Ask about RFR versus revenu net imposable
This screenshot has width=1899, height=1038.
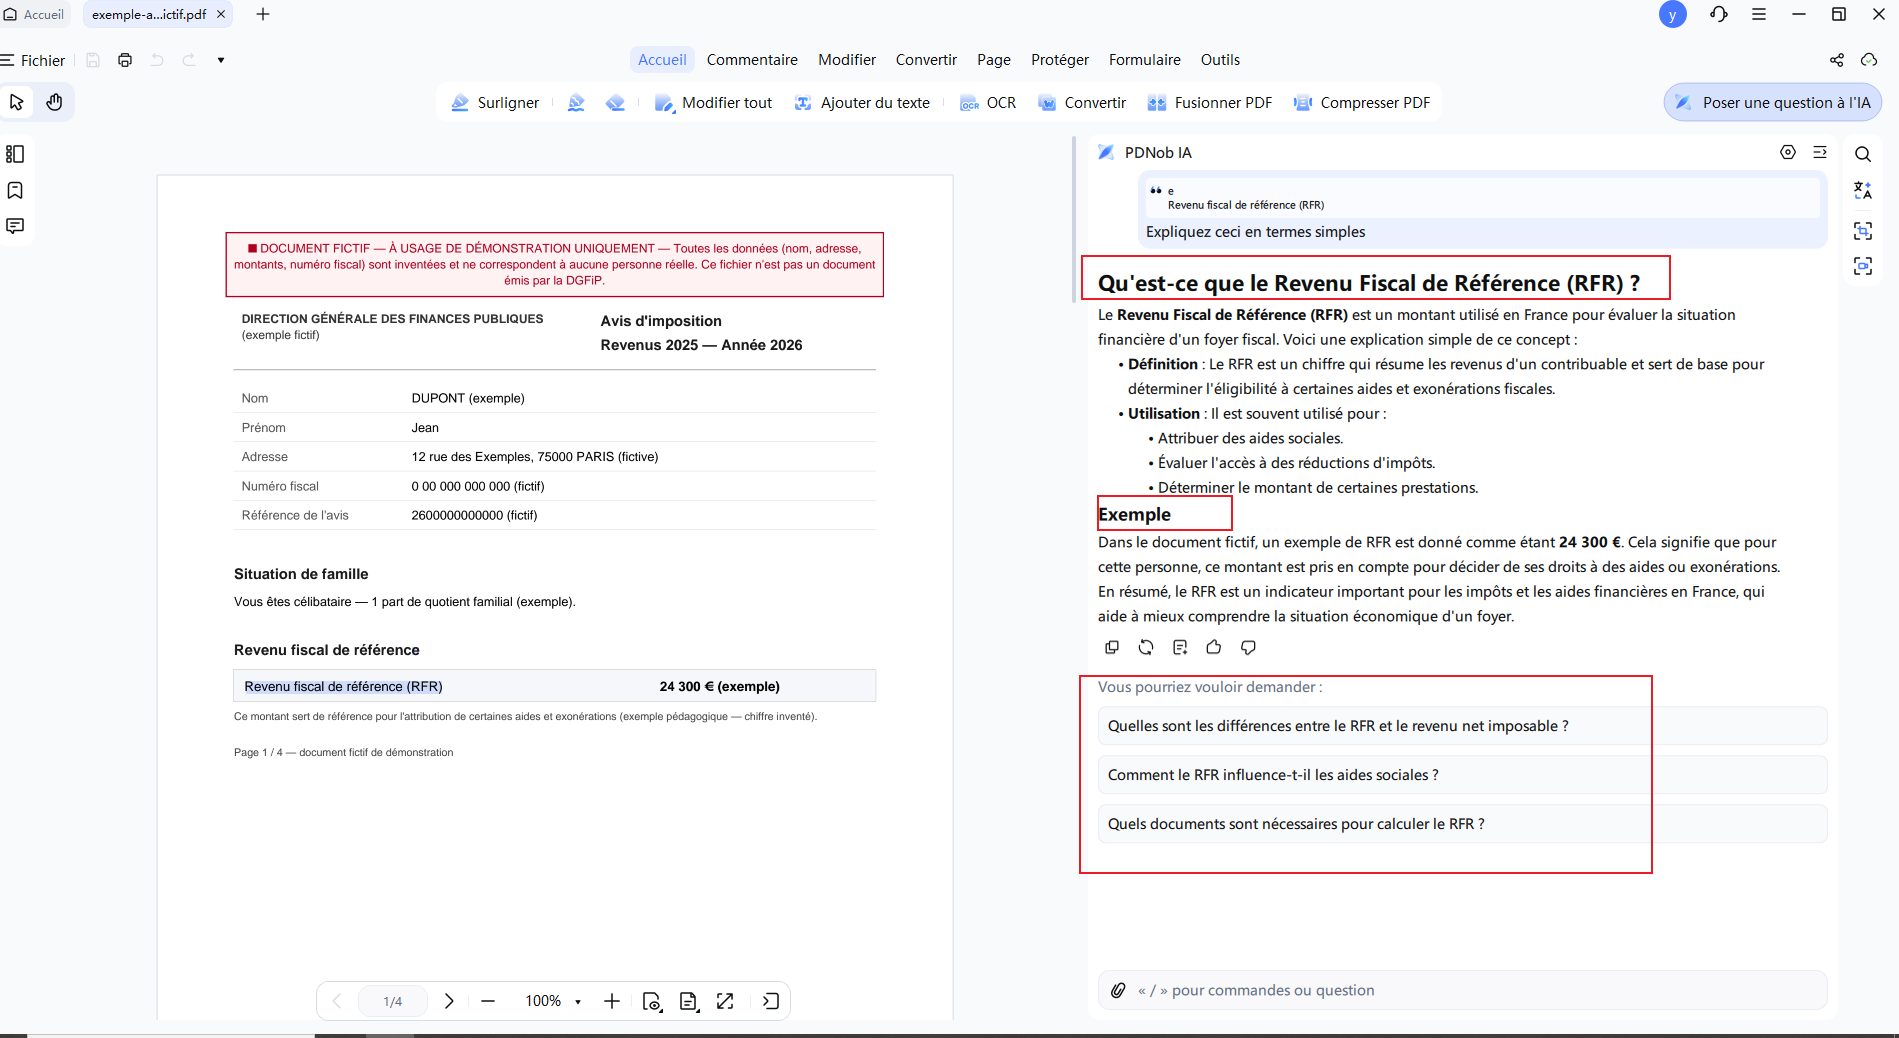pos(1462,726)
